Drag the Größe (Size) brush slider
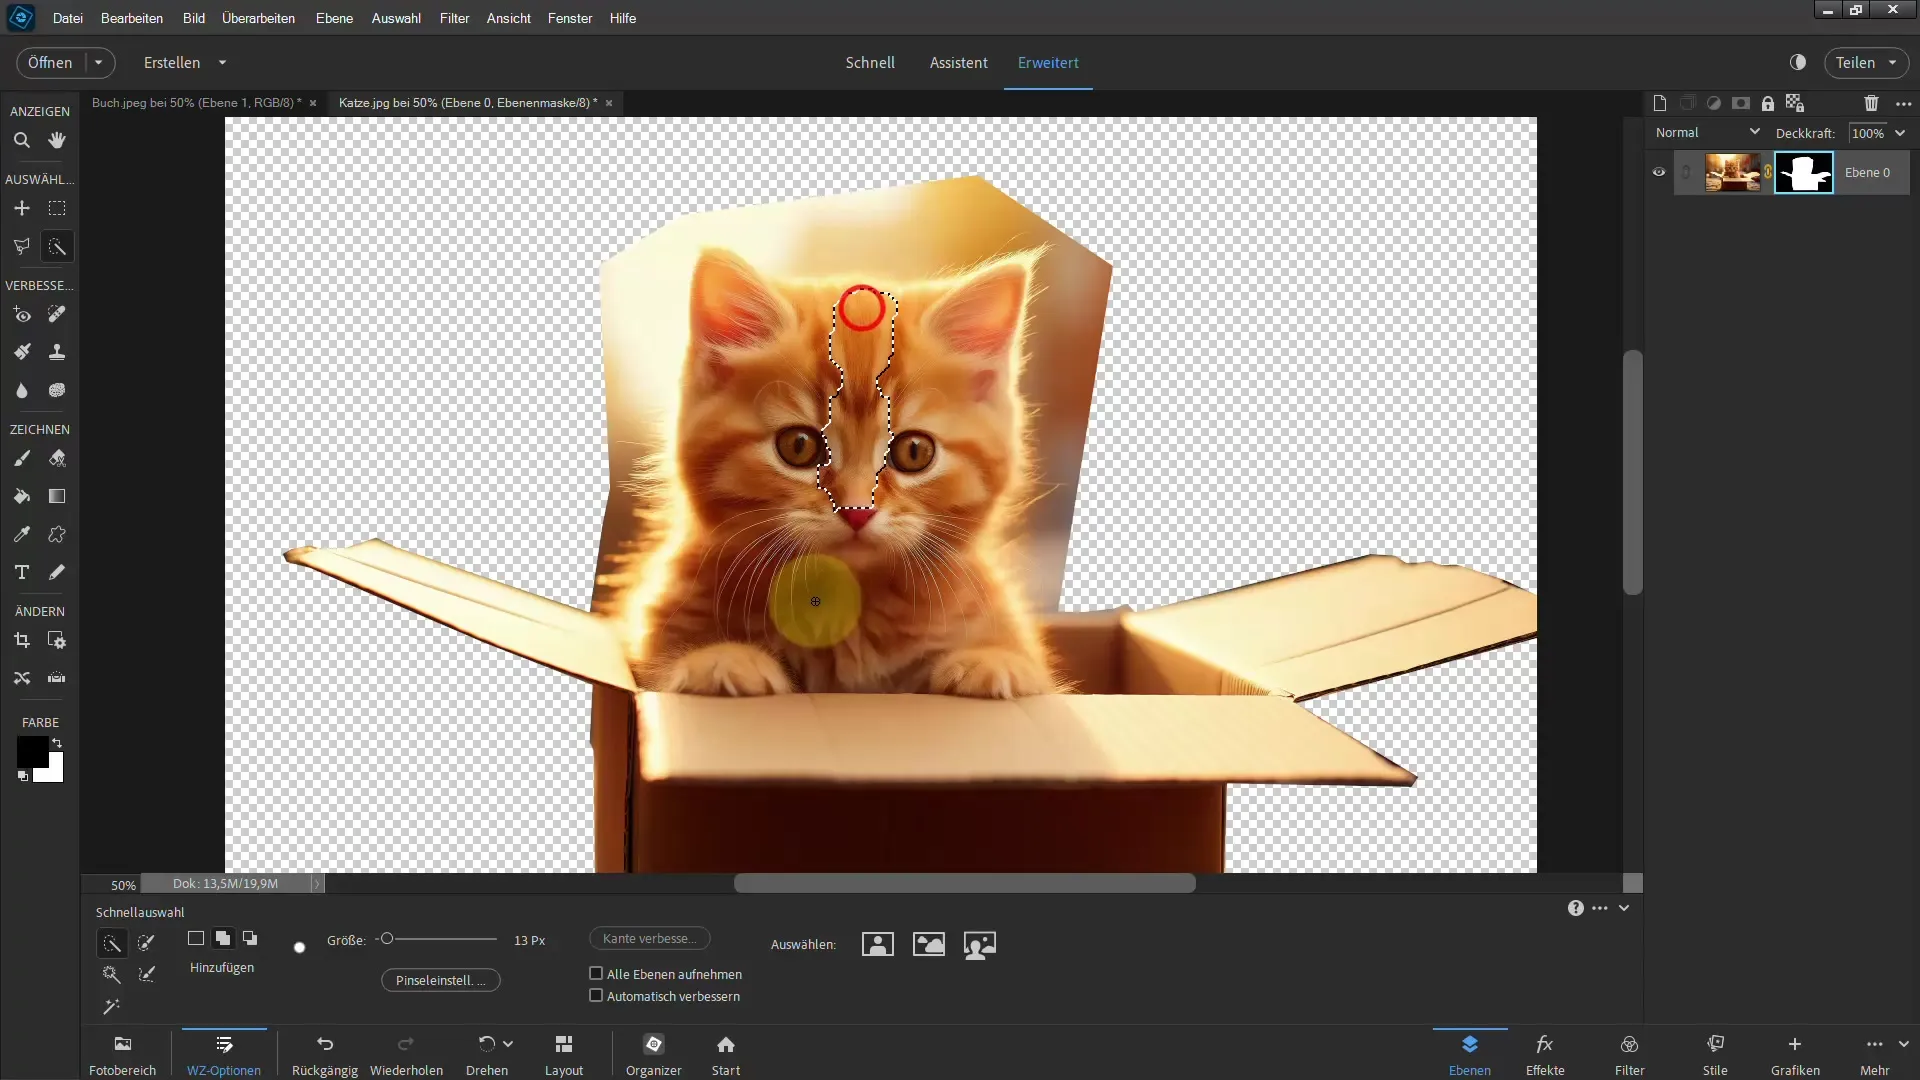1920x1080 pixels. (386, 938)
